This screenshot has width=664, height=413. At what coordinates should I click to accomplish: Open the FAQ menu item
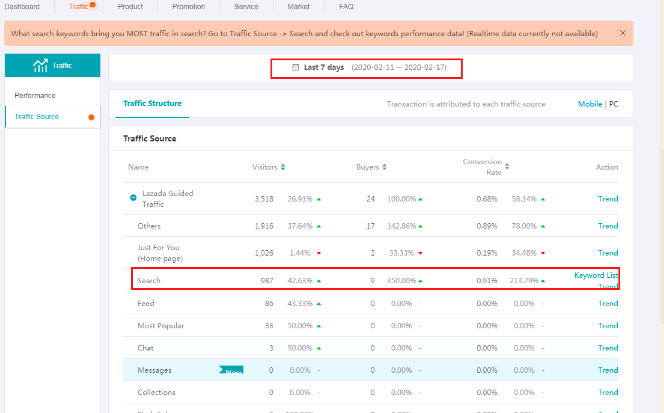point(346,6)
